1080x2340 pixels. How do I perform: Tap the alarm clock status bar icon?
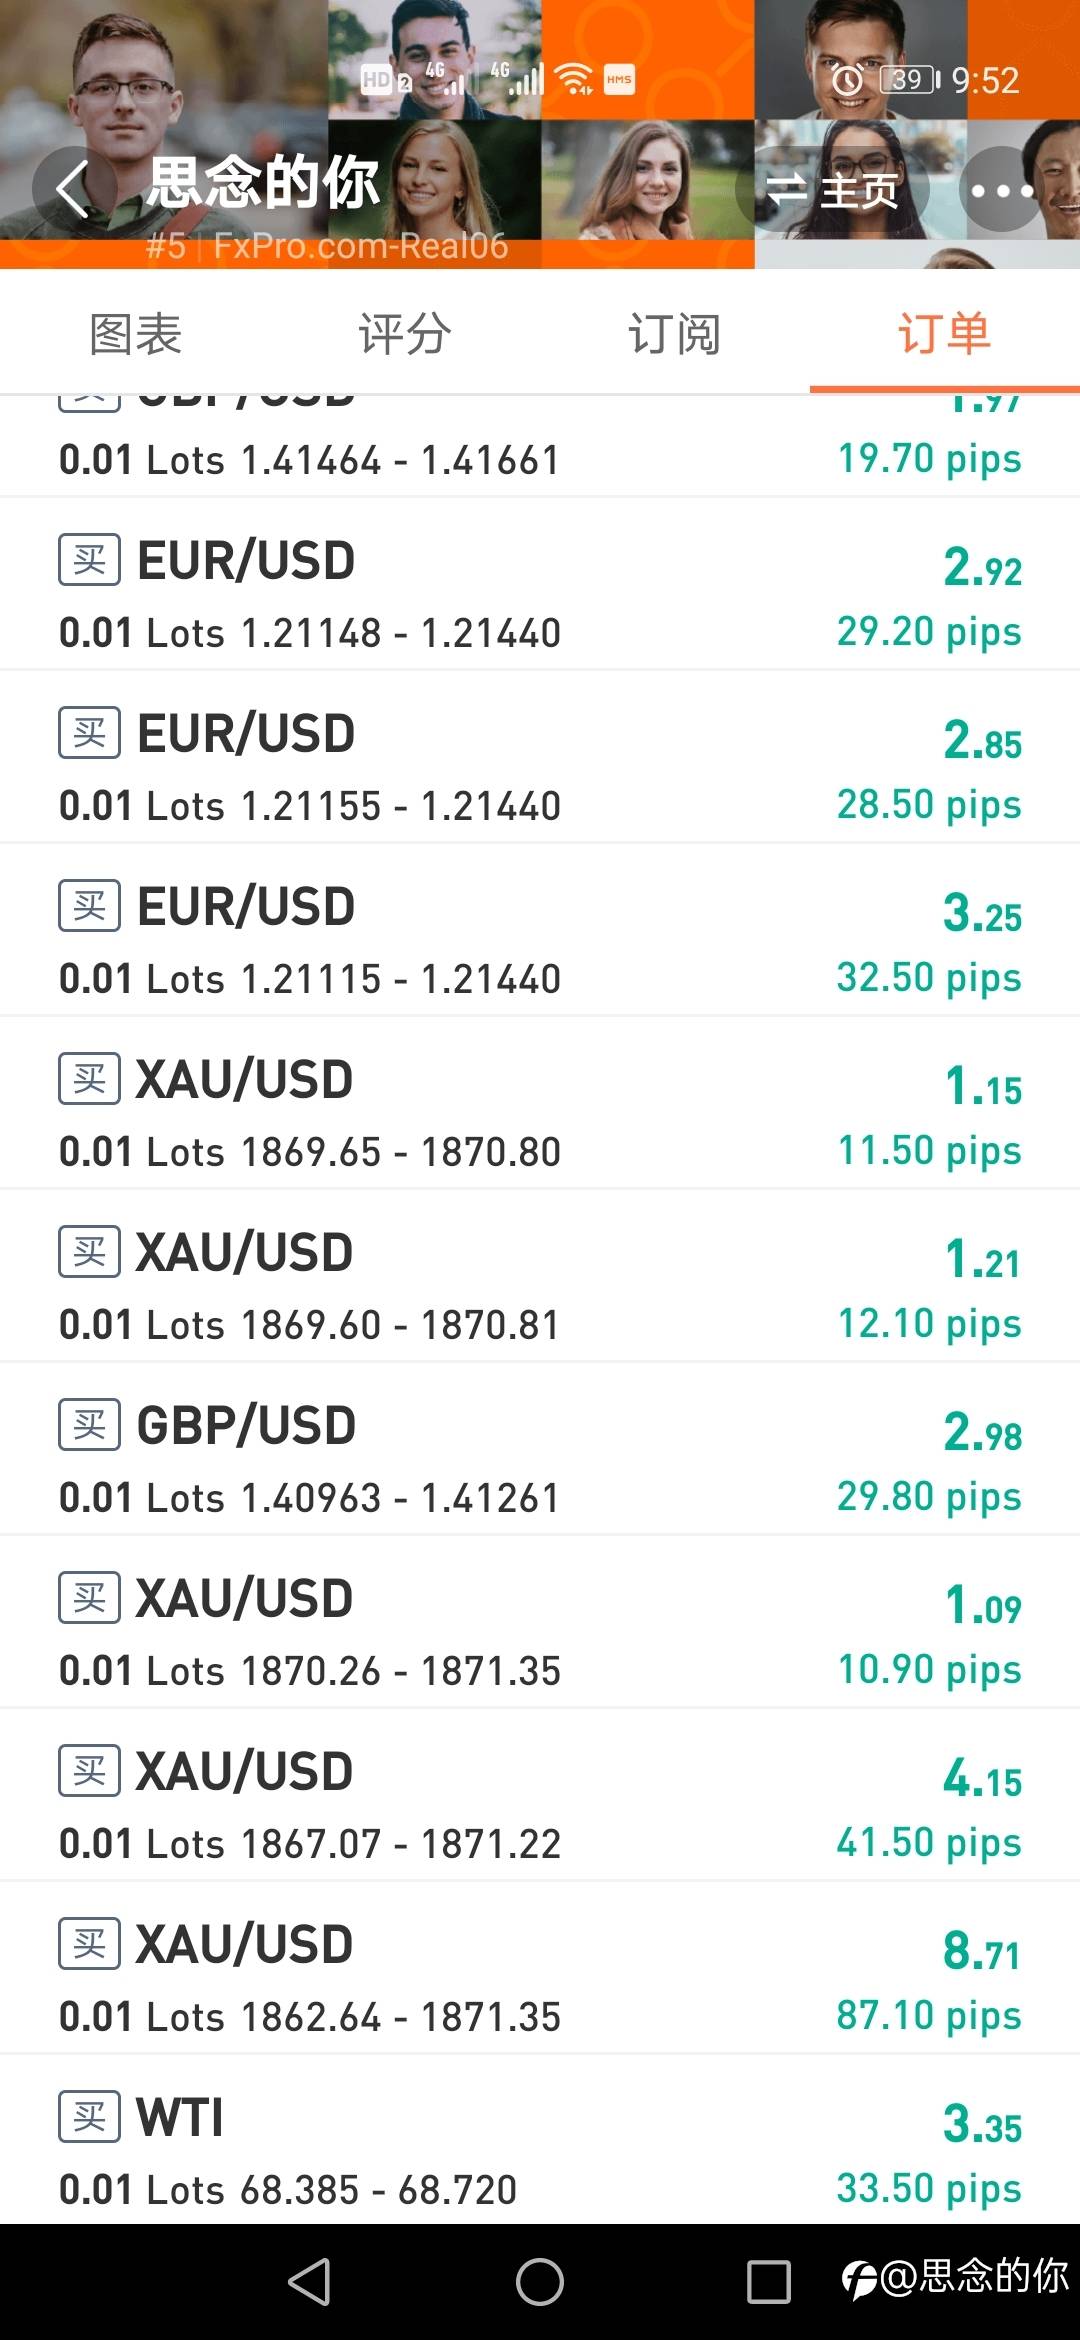pyautogui.click(x=847, y=79)
